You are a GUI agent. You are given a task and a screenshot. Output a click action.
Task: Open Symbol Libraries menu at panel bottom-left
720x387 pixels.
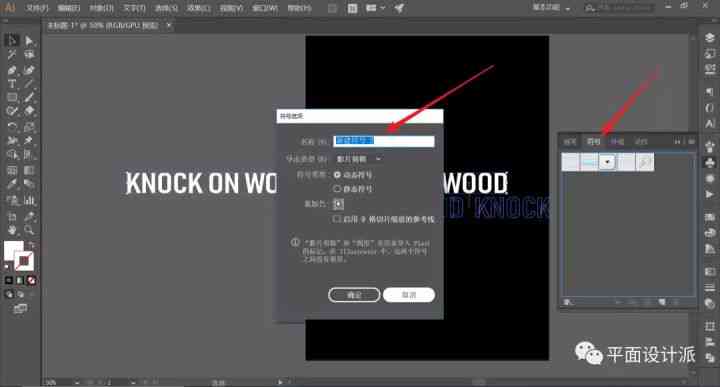(x=568, y=303)
